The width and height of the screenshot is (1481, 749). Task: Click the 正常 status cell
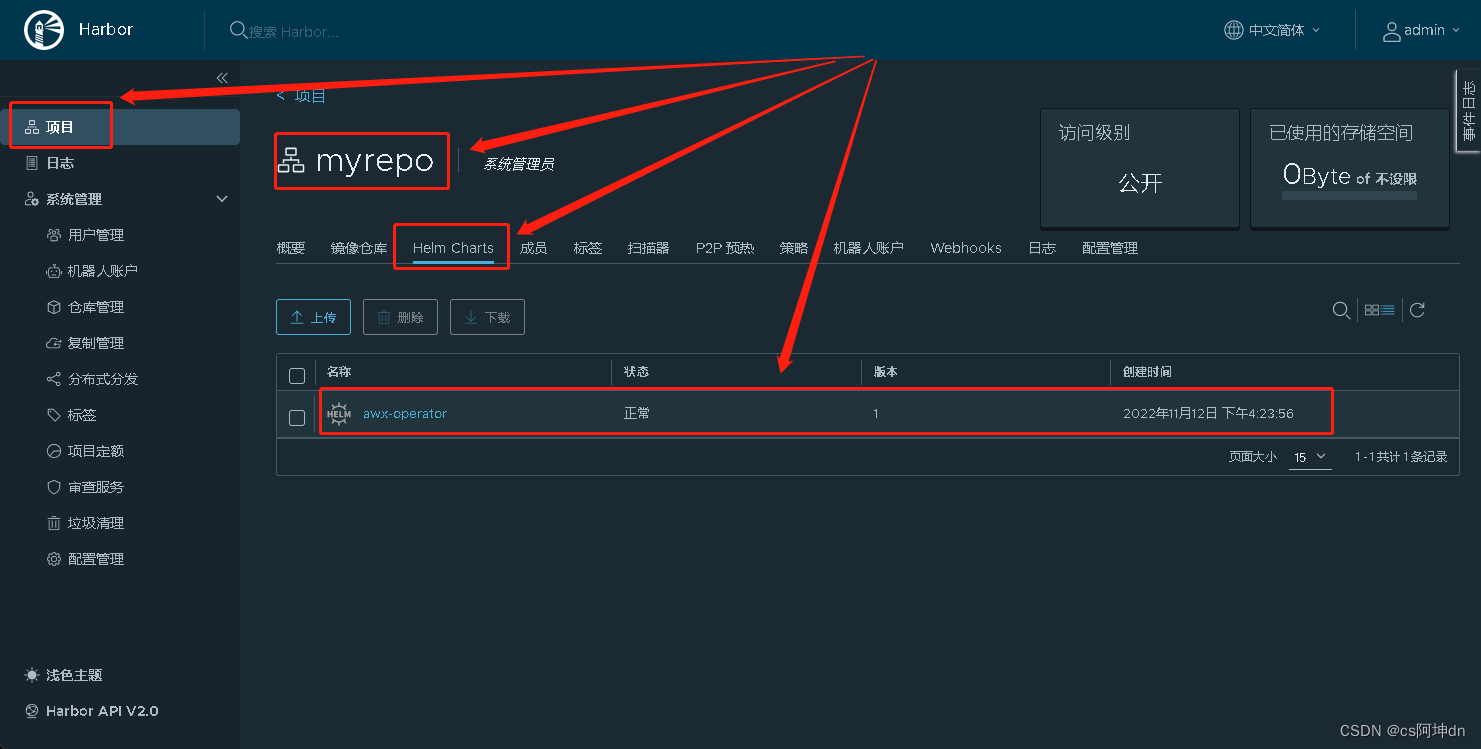pyautogui.click(x=636, y=413)
